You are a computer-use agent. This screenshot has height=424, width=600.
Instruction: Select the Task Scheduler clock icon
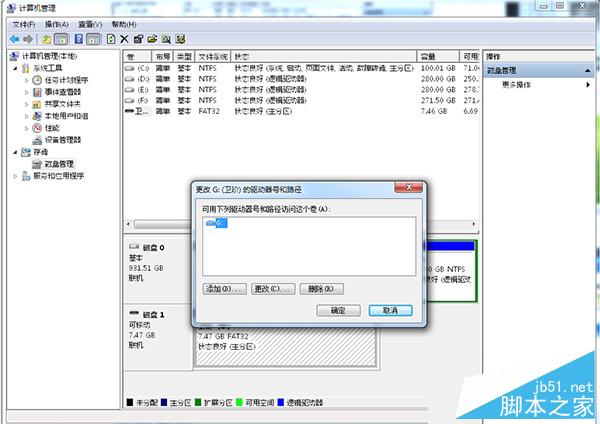tap(37, 80)
